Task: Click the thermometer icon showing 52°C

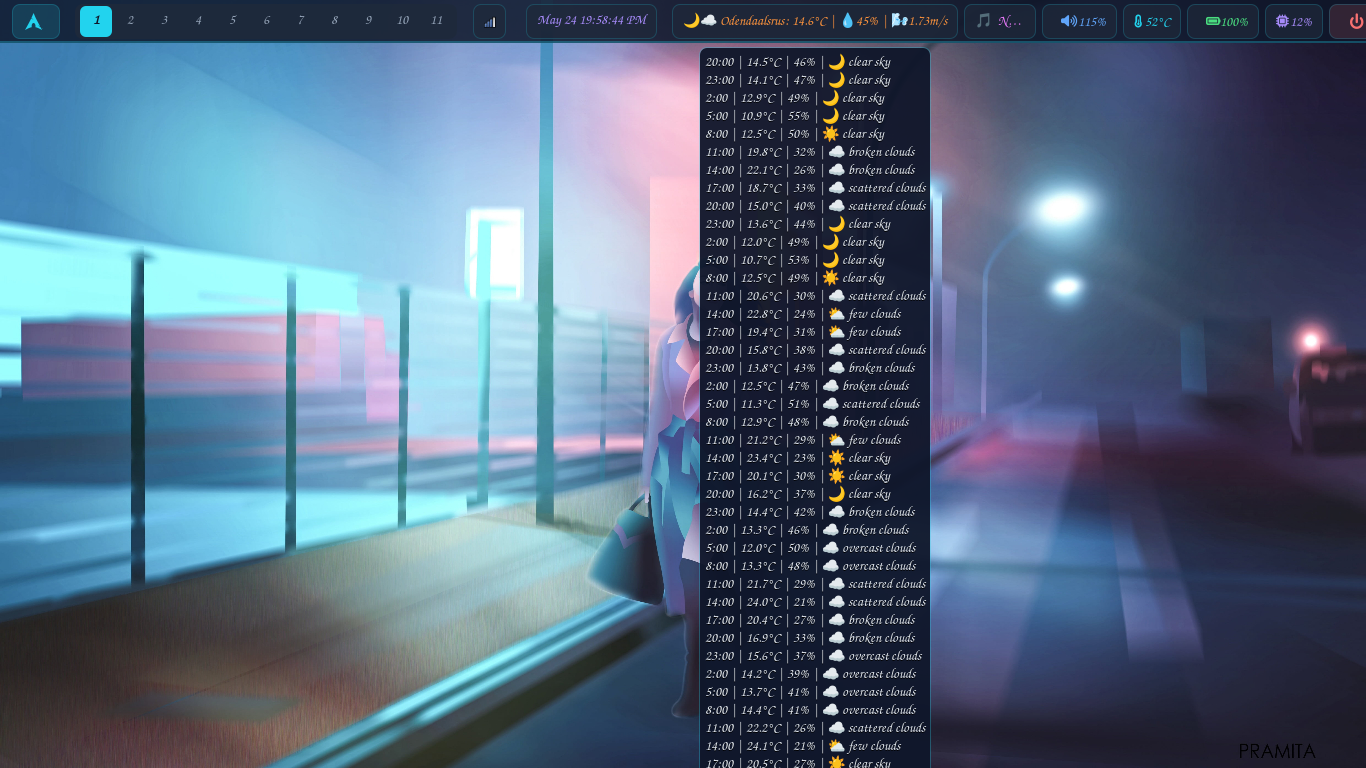Action: point(1138,22)
